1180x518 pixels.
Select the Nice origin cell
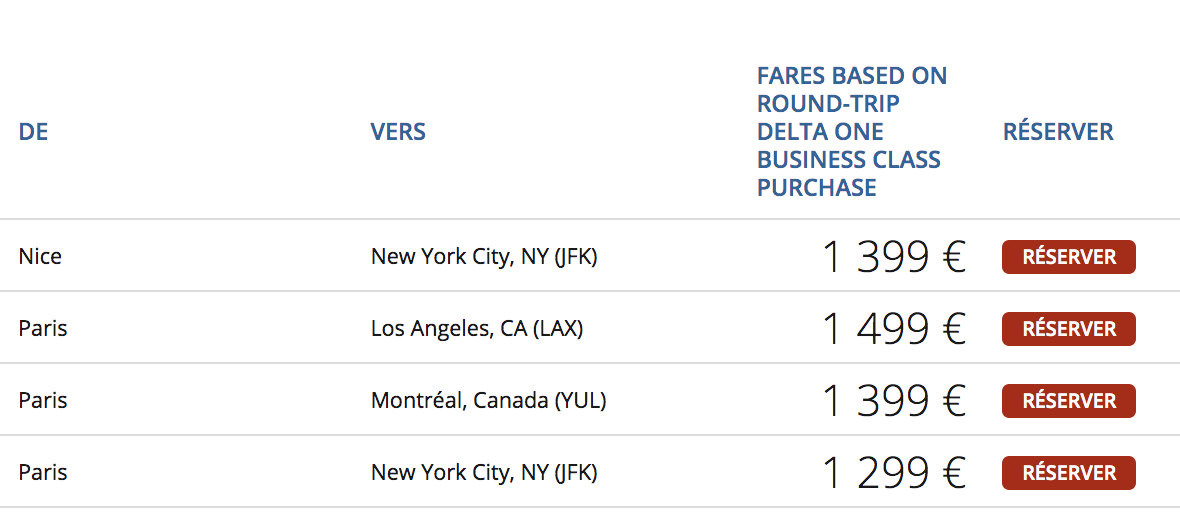40,257
